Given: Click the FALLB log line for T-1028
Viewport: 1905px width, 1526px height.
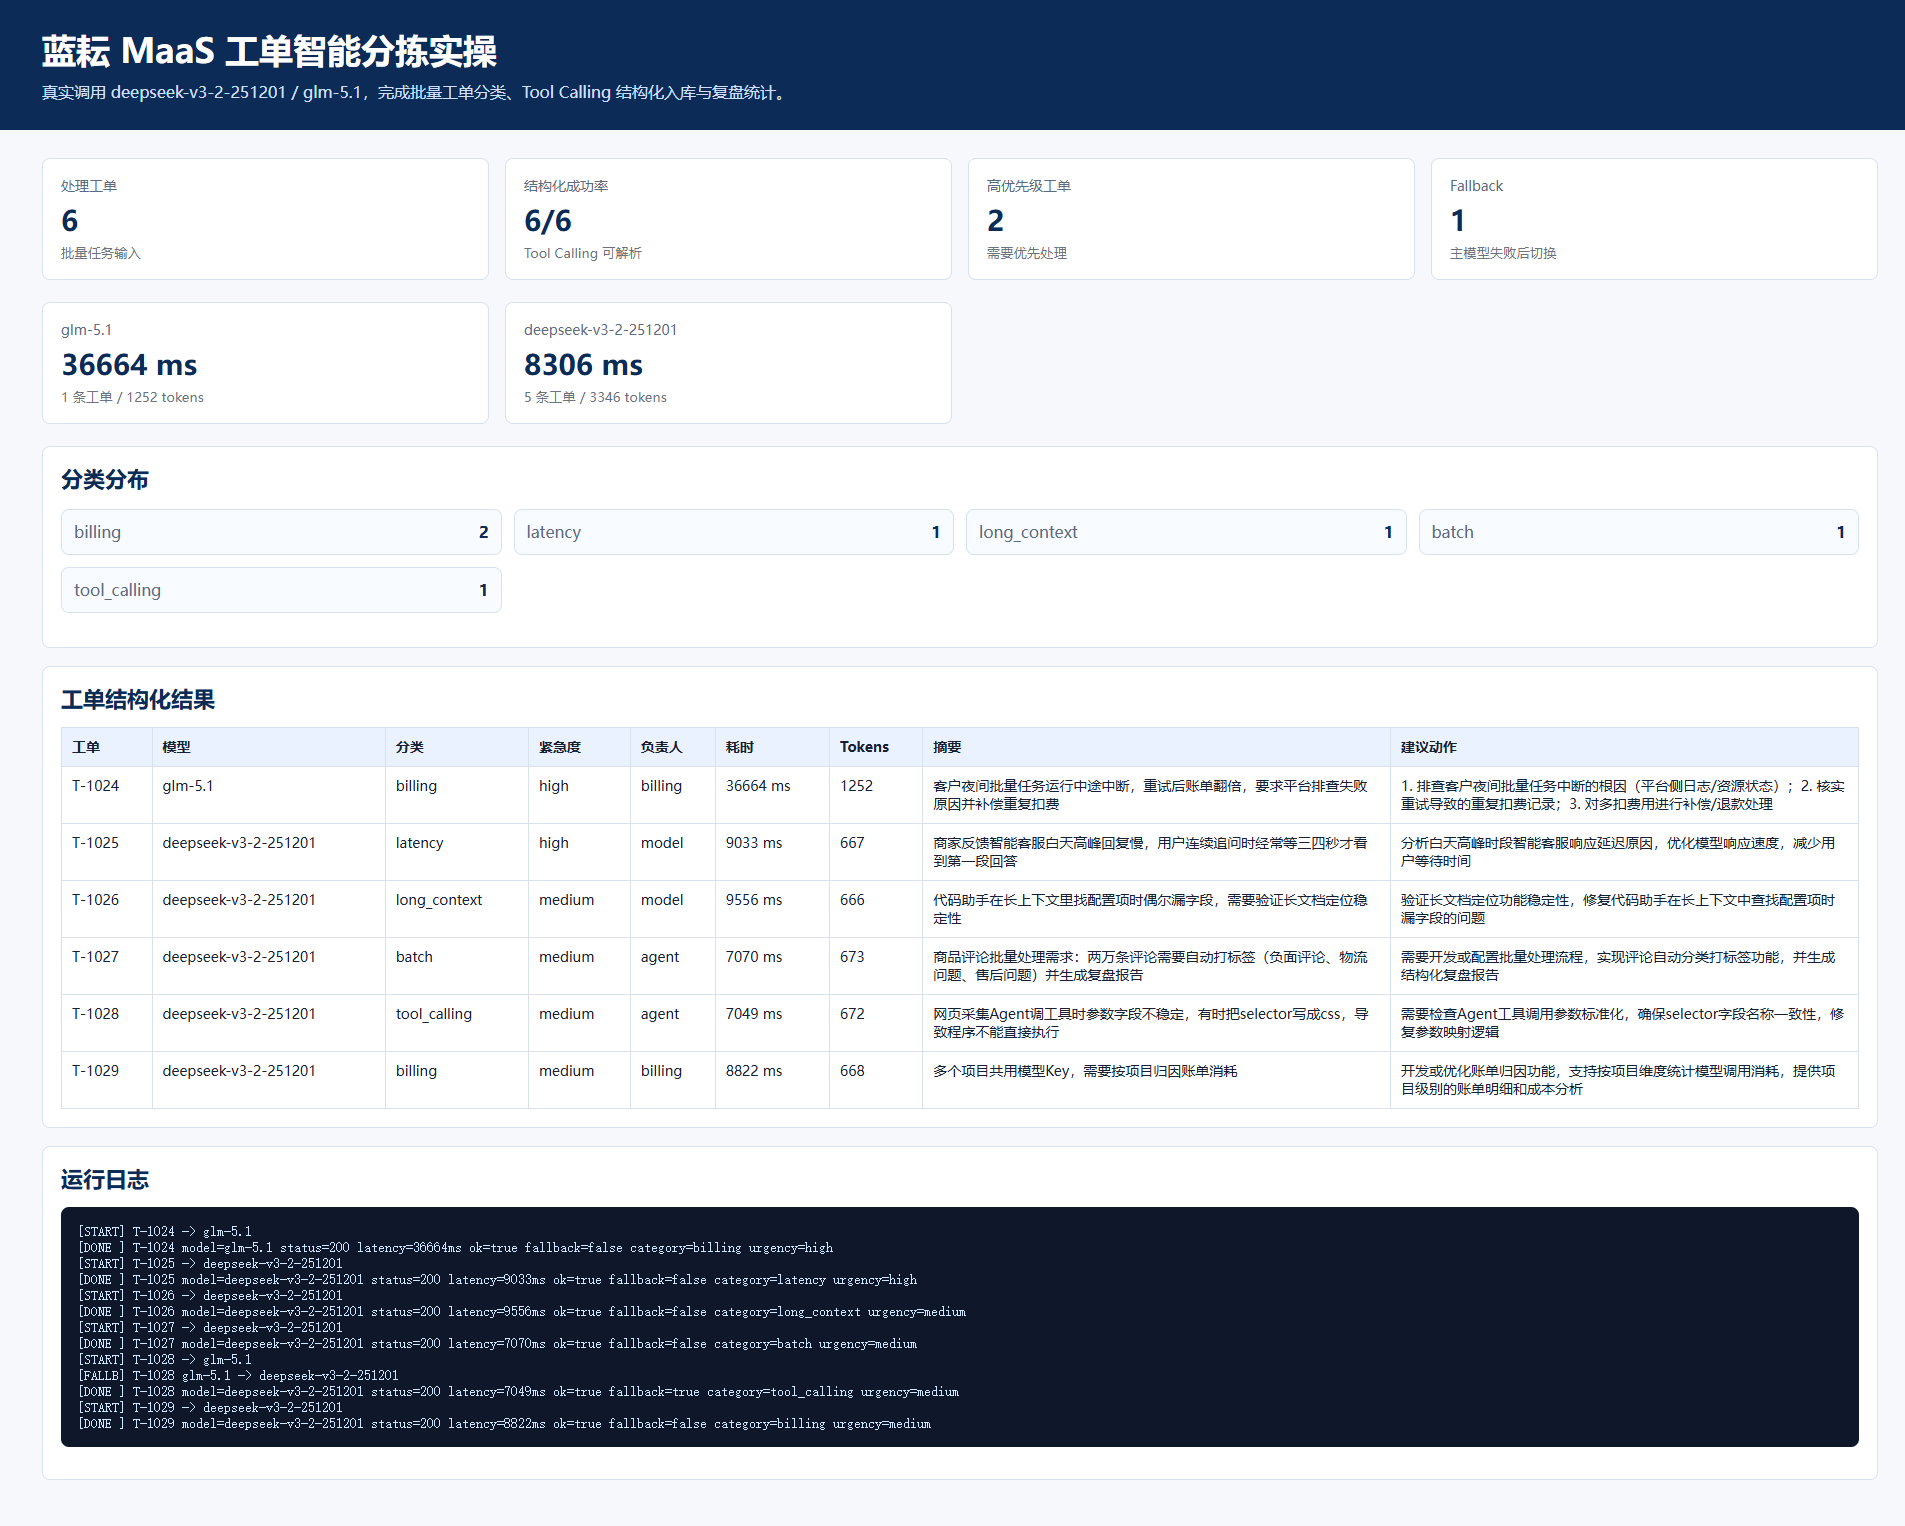Looking at the screenshot, I should (238, 1376).
